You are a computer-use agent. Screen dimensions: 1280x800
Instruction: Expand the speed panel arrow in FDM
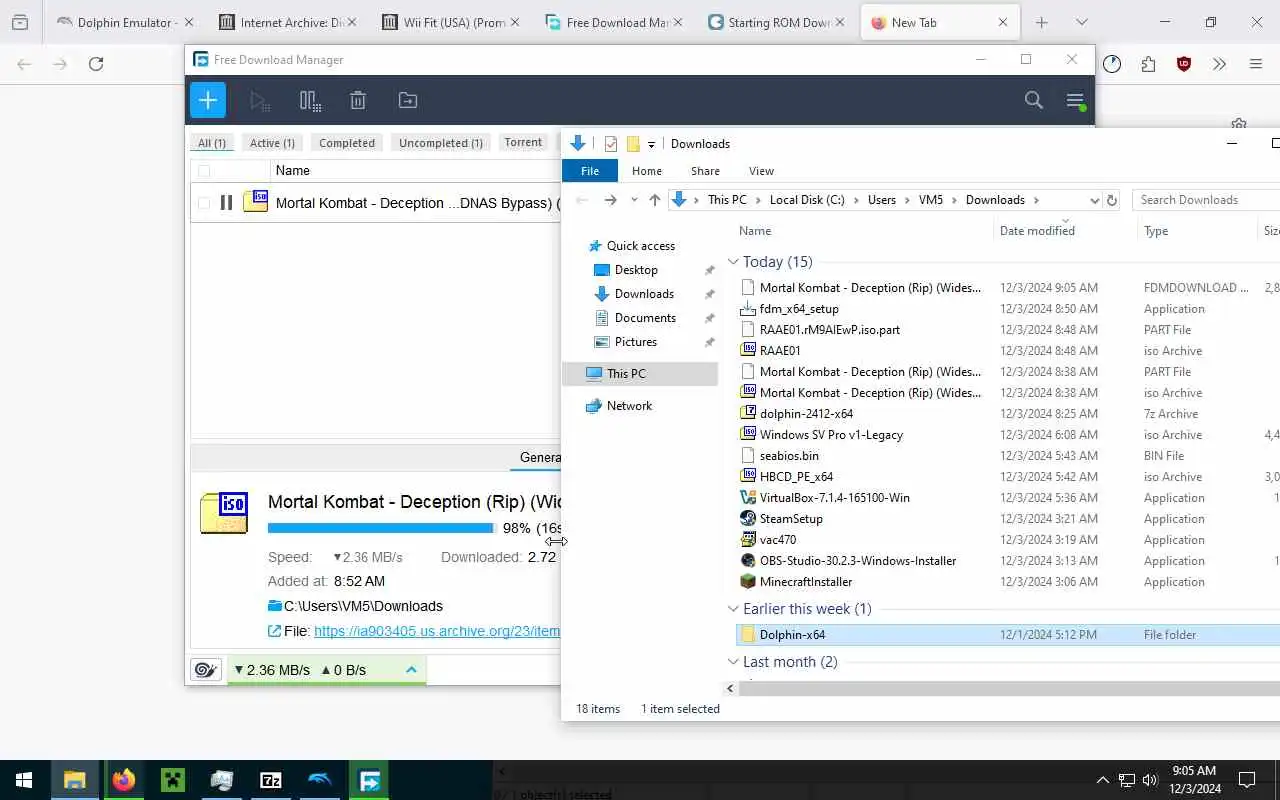tap(411, 670)
